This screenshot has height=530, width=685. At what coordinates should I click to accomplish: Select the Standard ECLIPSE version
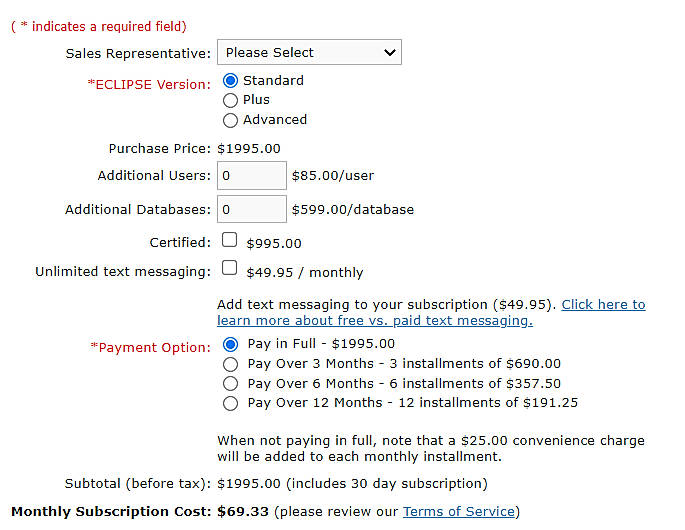(230, 80)
